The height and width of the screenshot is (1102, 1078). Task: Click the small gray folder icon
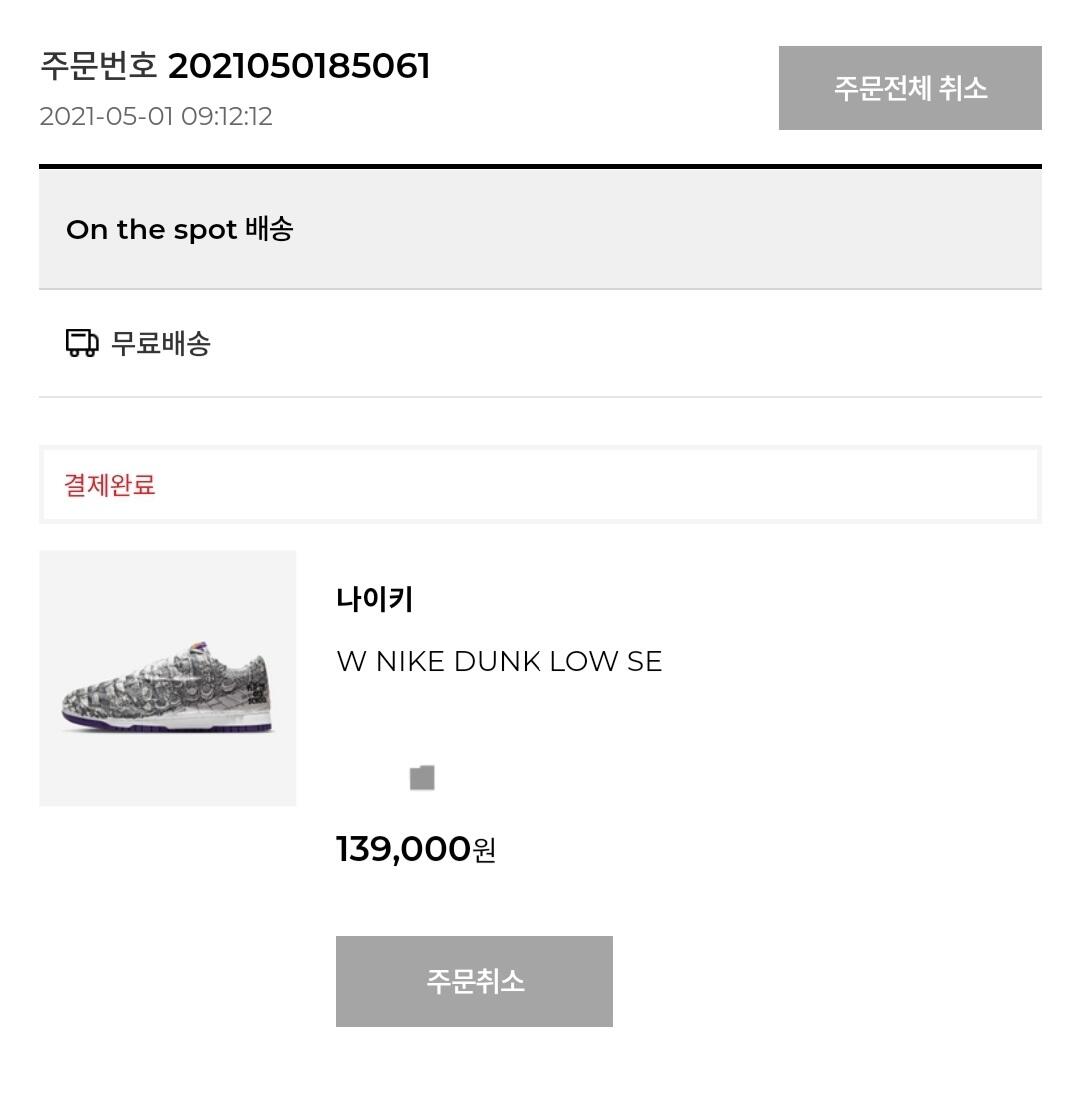pyautogui.click(x=422, y=778)
